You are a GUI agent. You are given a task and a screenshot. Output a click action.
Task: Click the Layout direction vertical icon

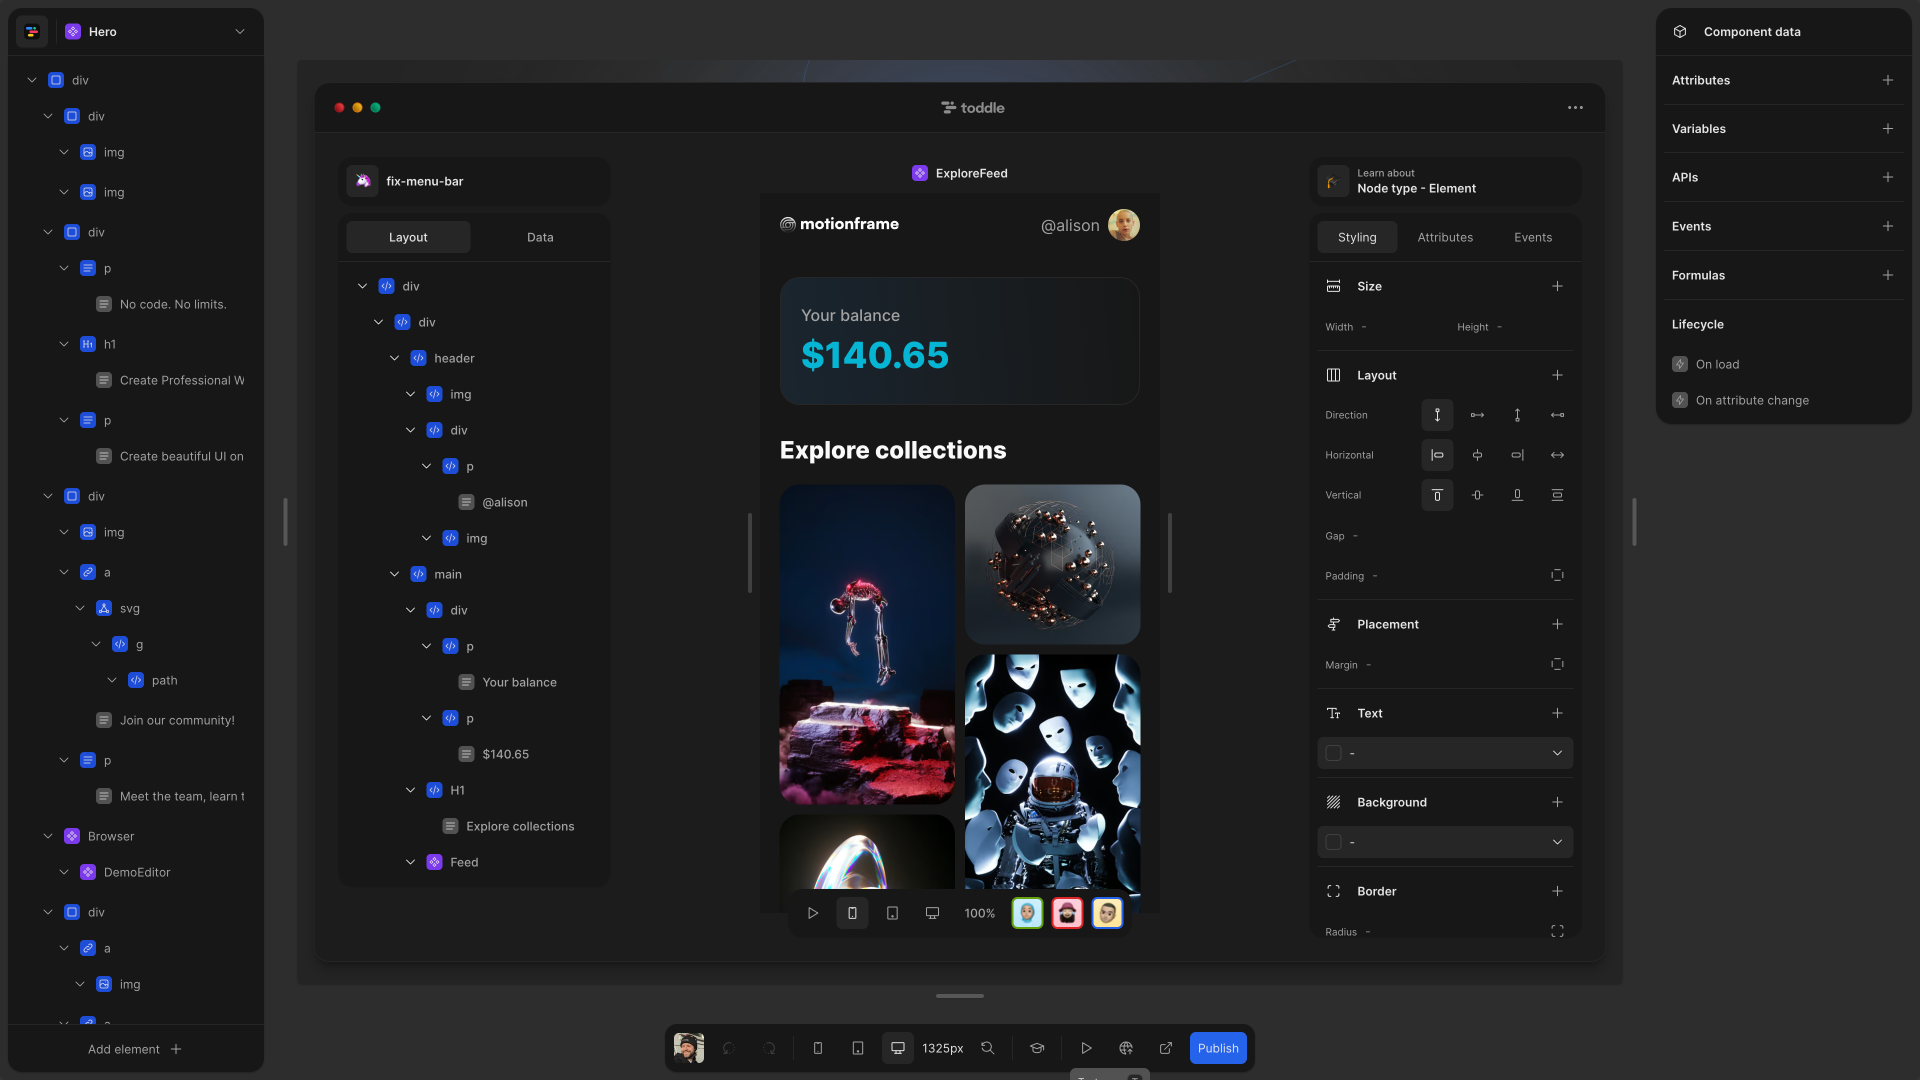tap(1436, 415)
